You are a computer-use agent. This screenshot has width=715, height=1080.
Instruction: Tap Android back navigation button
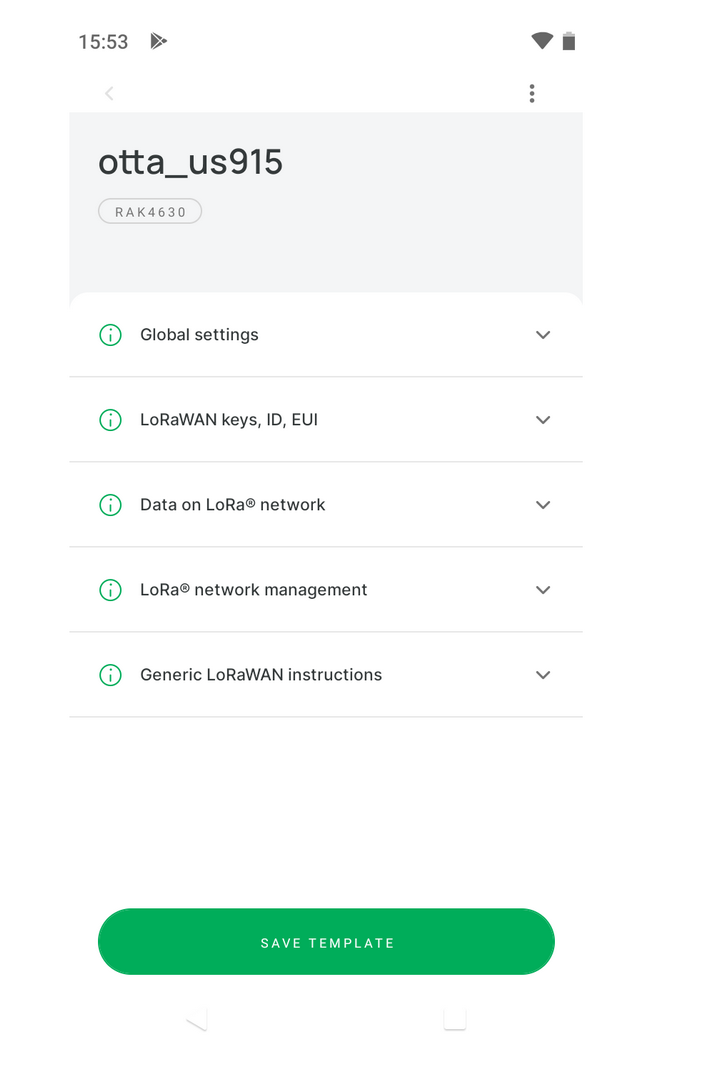pos(197,1019)
